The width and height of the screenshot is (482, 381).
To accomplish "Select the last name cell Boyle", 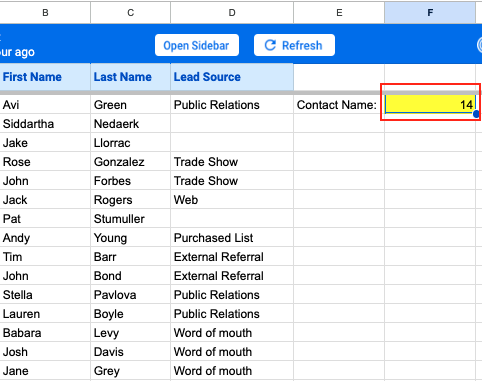I will 130,314.
